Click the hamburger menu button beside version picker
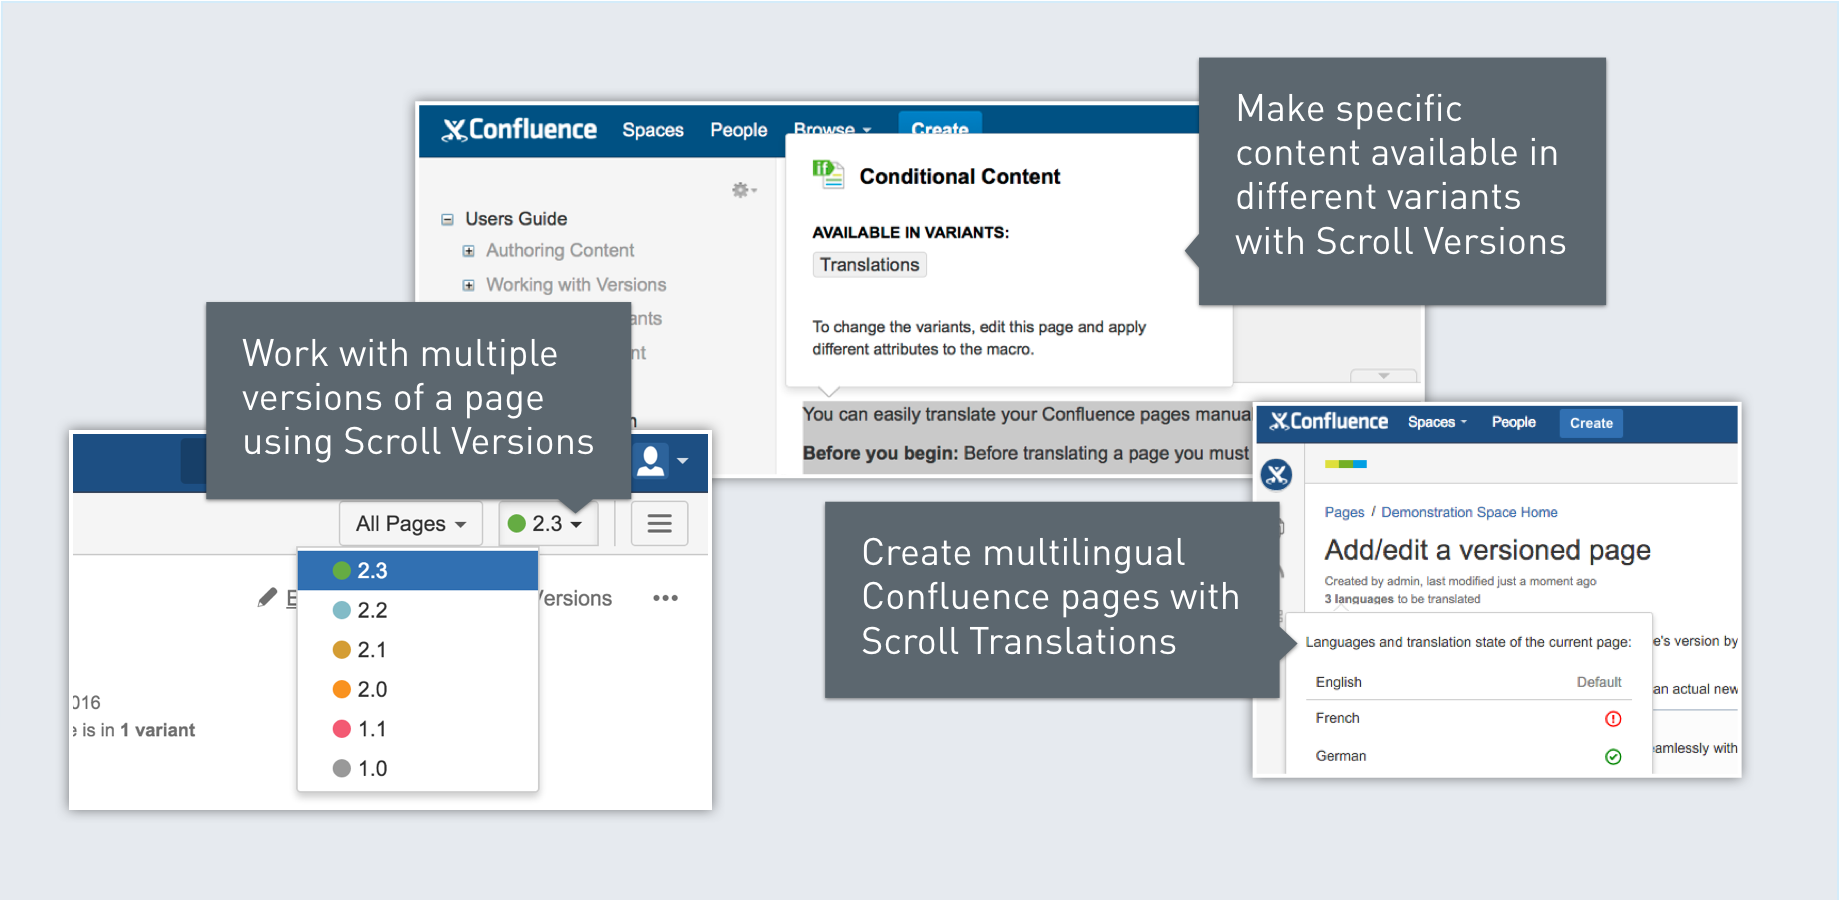This screenshot has width=1840, height=900. (659, 524)
